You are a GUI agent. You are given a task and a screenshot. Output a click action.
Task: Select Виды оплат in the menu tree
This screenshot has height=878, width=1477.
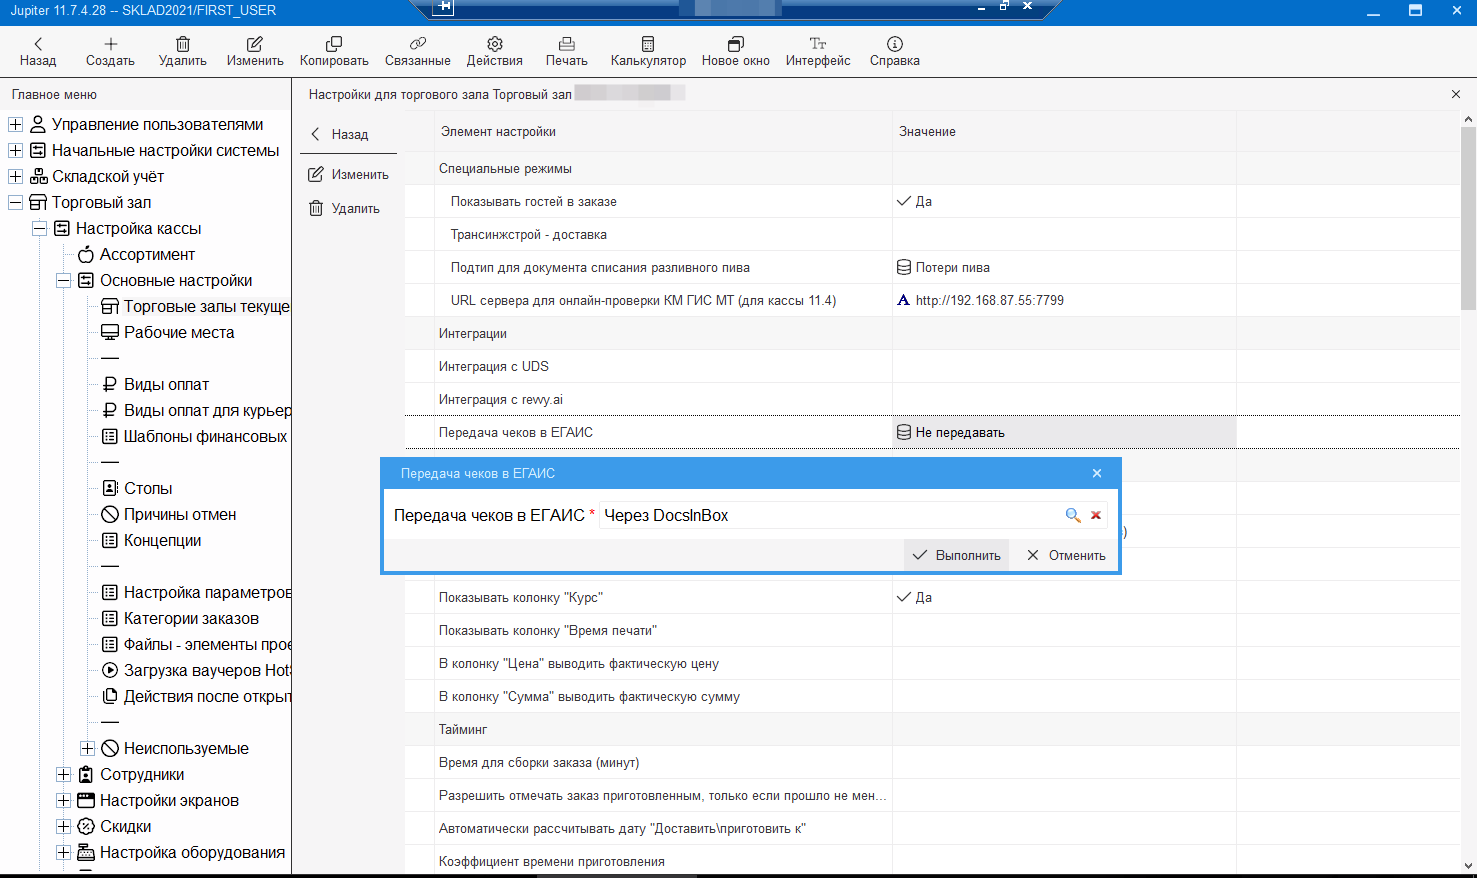[x=166, y=384]
